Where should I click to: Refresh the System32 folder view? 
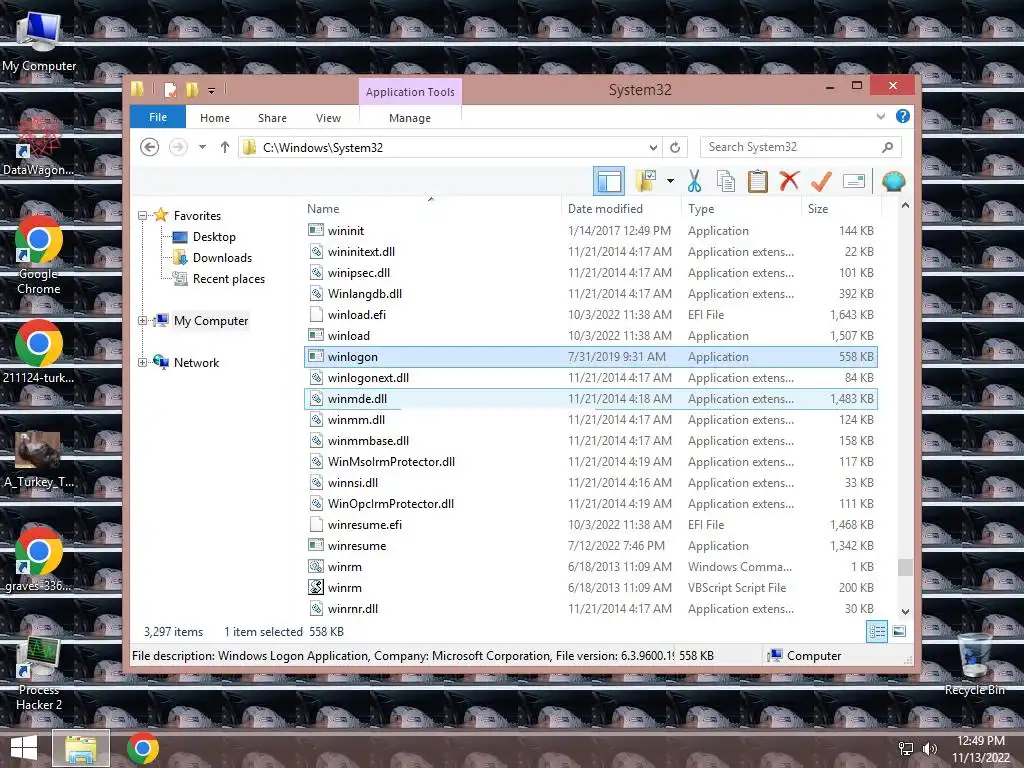click(x=675, y=148)
